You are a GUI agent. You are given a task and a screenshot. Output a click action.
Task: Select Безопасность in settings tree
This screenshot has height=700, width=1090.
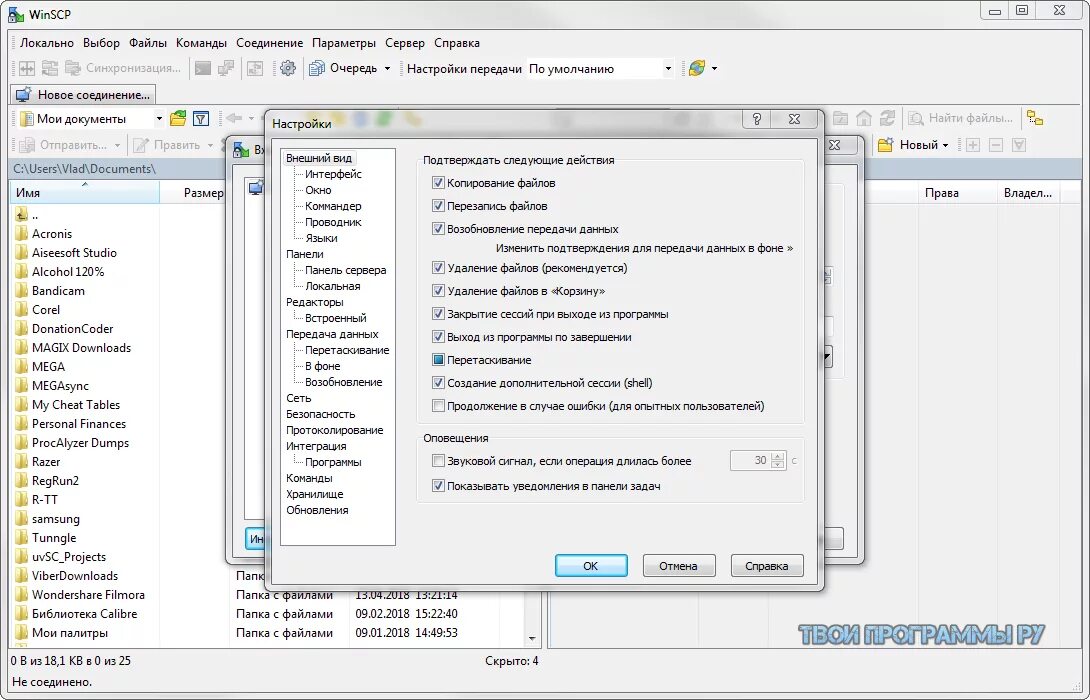(x=320, y=414)
